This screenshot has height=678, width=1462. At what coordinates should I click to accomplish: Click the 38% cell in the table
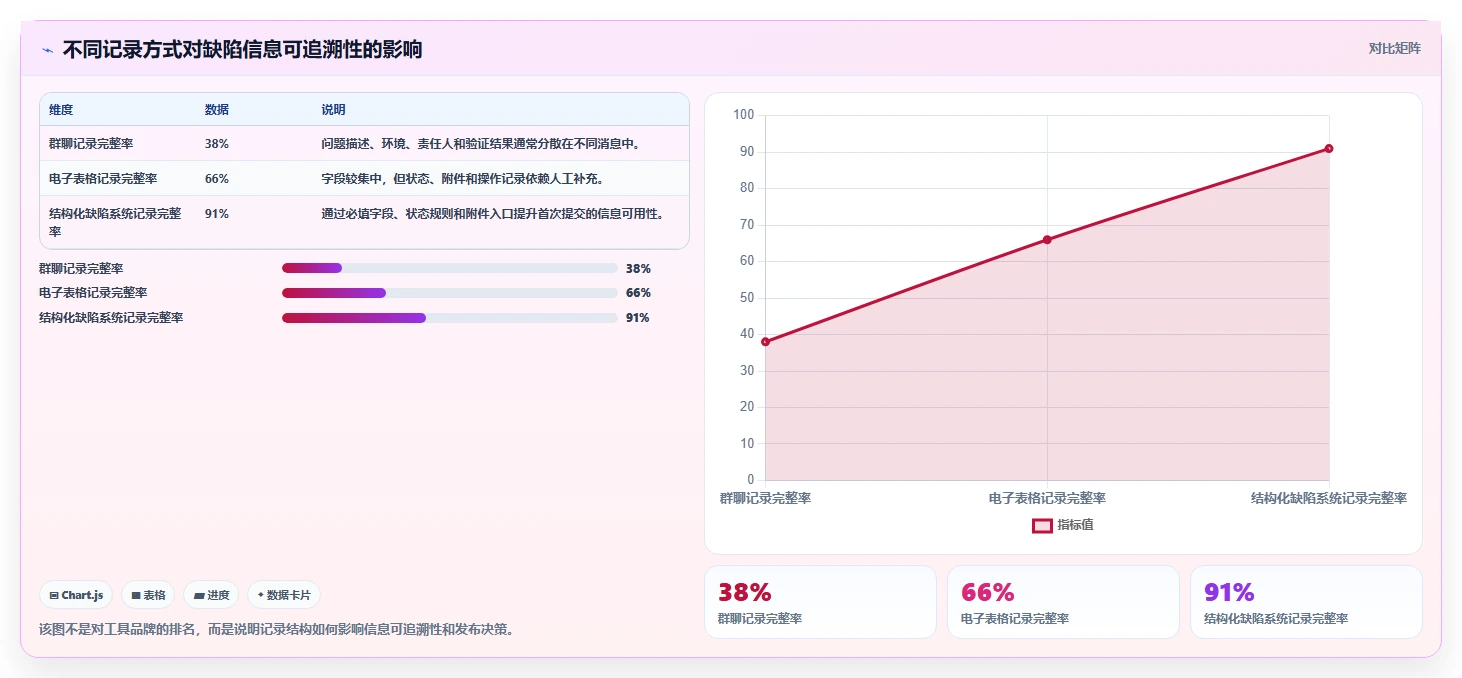click(217, 144)
